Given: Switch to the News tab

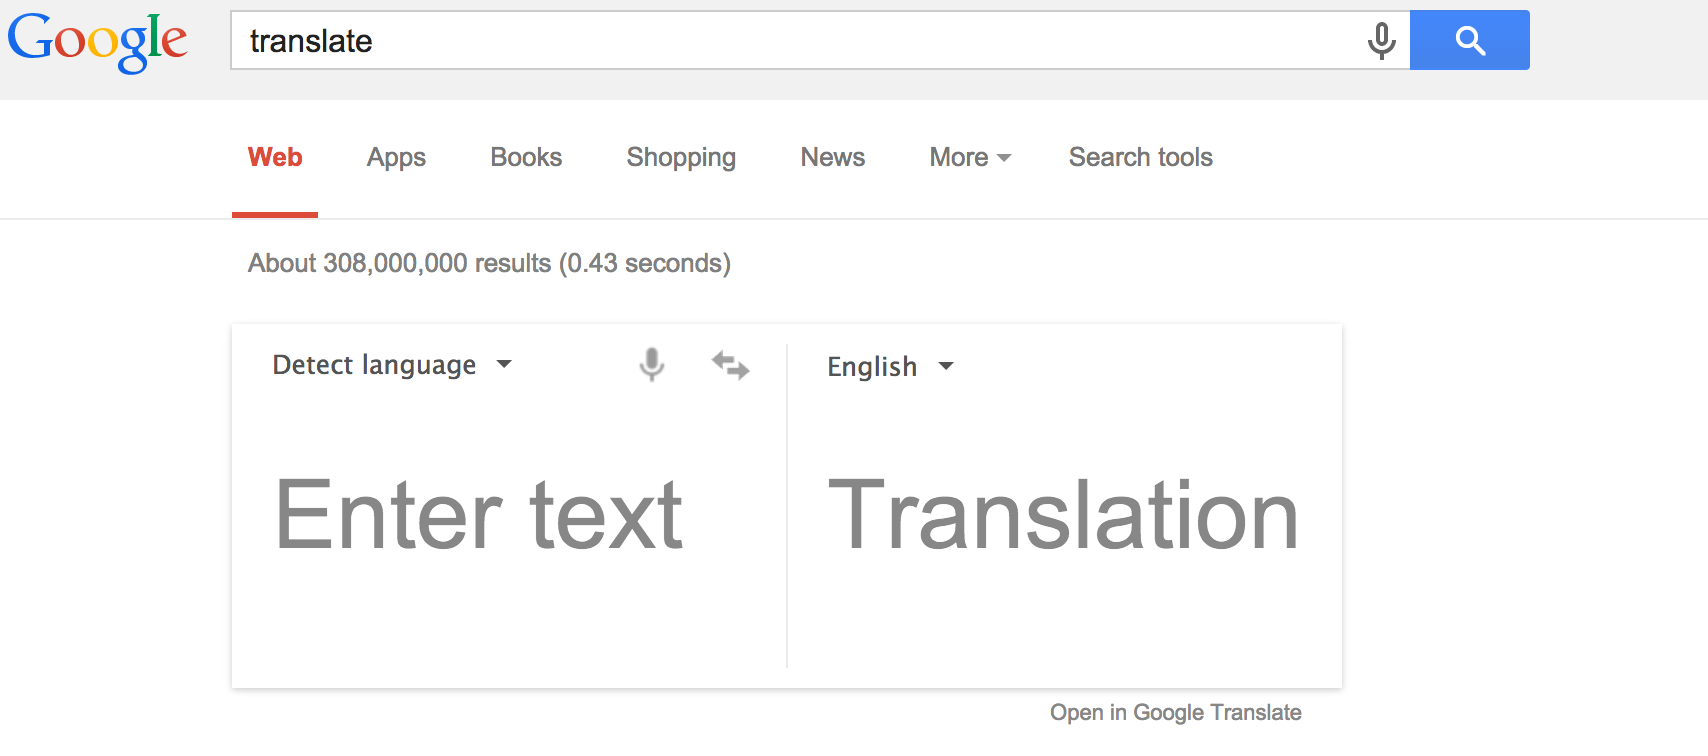Looking at the screenshot, I should (x=832, y=158).
